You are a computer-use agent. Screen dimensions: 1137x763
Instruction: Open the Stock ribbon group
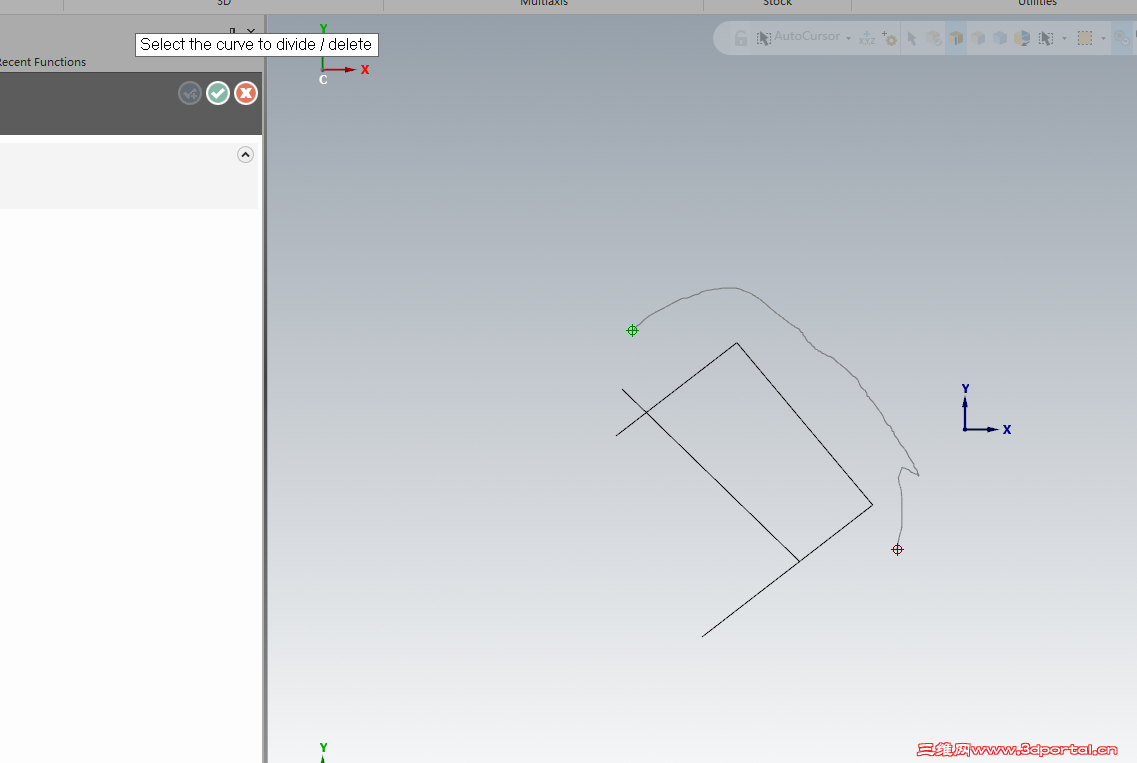(x=777, y=4)
